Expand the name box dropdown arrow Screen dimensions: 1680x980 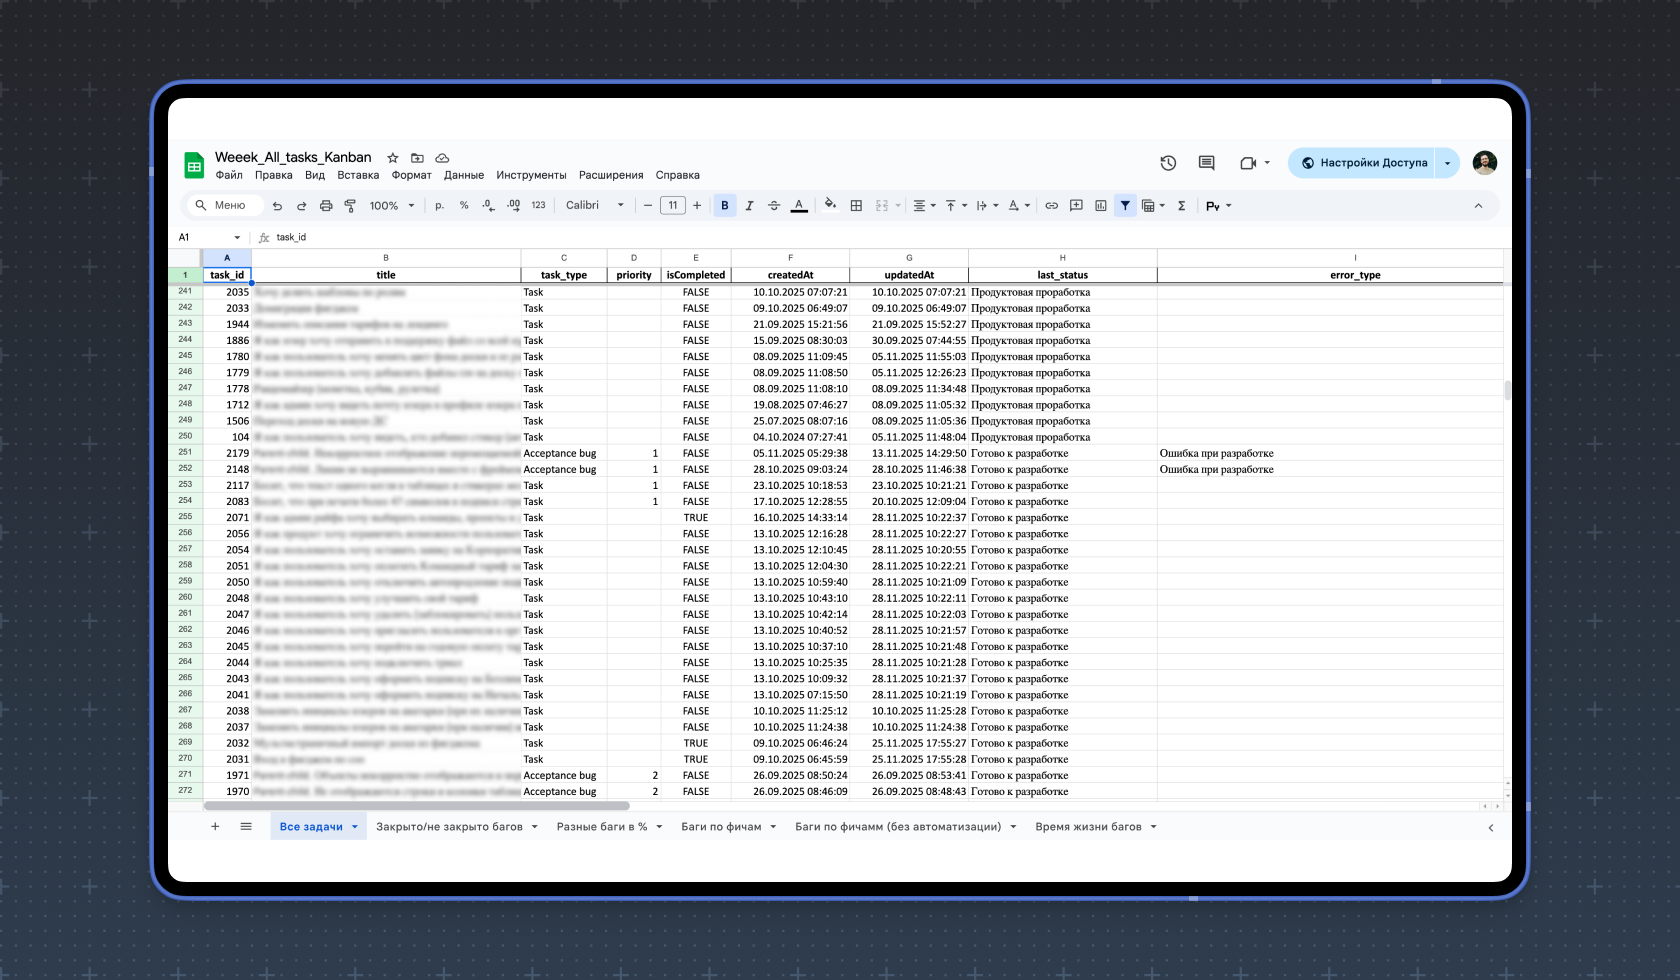[237, 238]
